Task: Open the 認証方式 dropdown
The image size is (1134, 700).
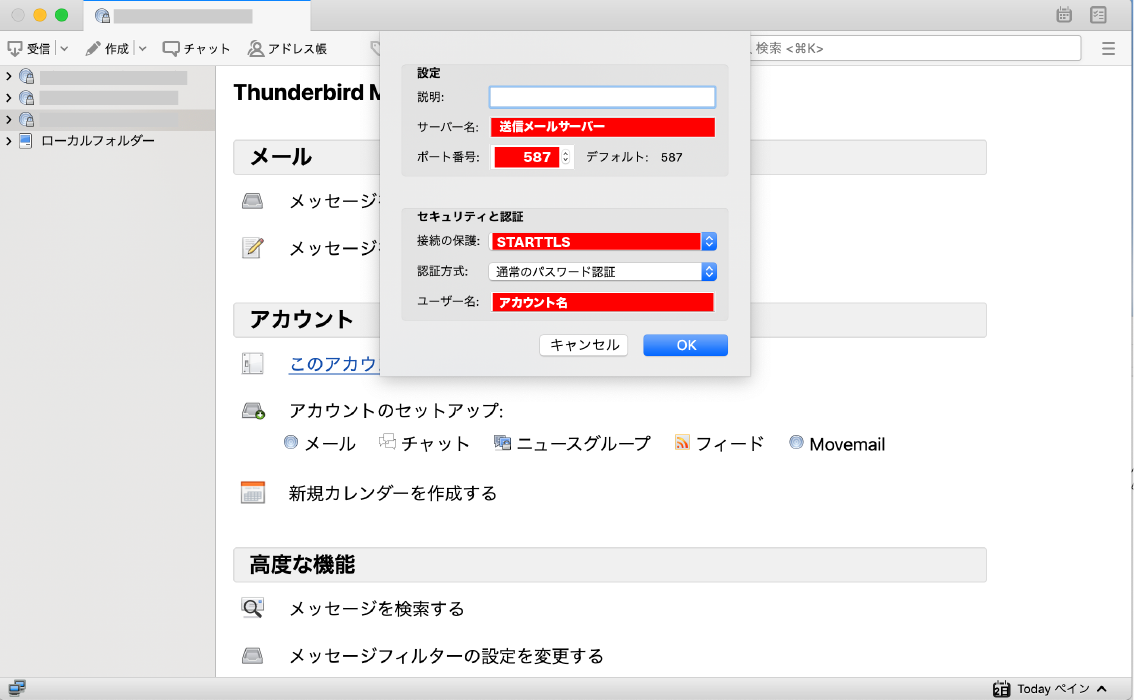Action: point(709,271)
